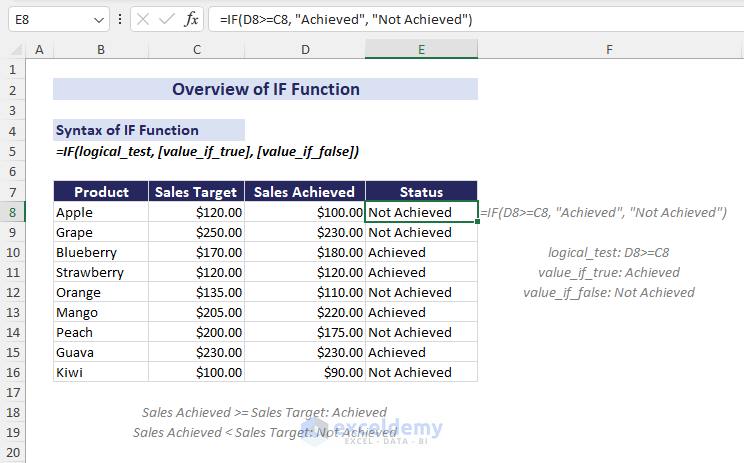Viewport: 744px width, 463px height.
Task: Click the $200.00 sales target cell
Action: [196, 332]
